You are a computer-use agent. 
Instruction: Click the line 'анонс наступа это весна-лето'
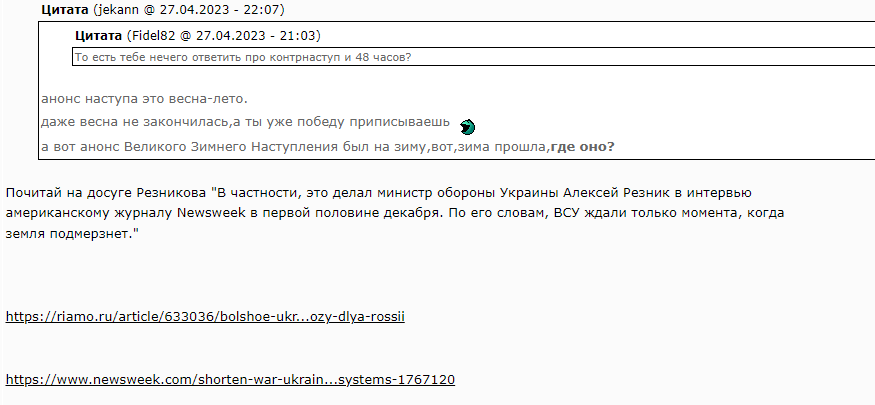point(144,99)
